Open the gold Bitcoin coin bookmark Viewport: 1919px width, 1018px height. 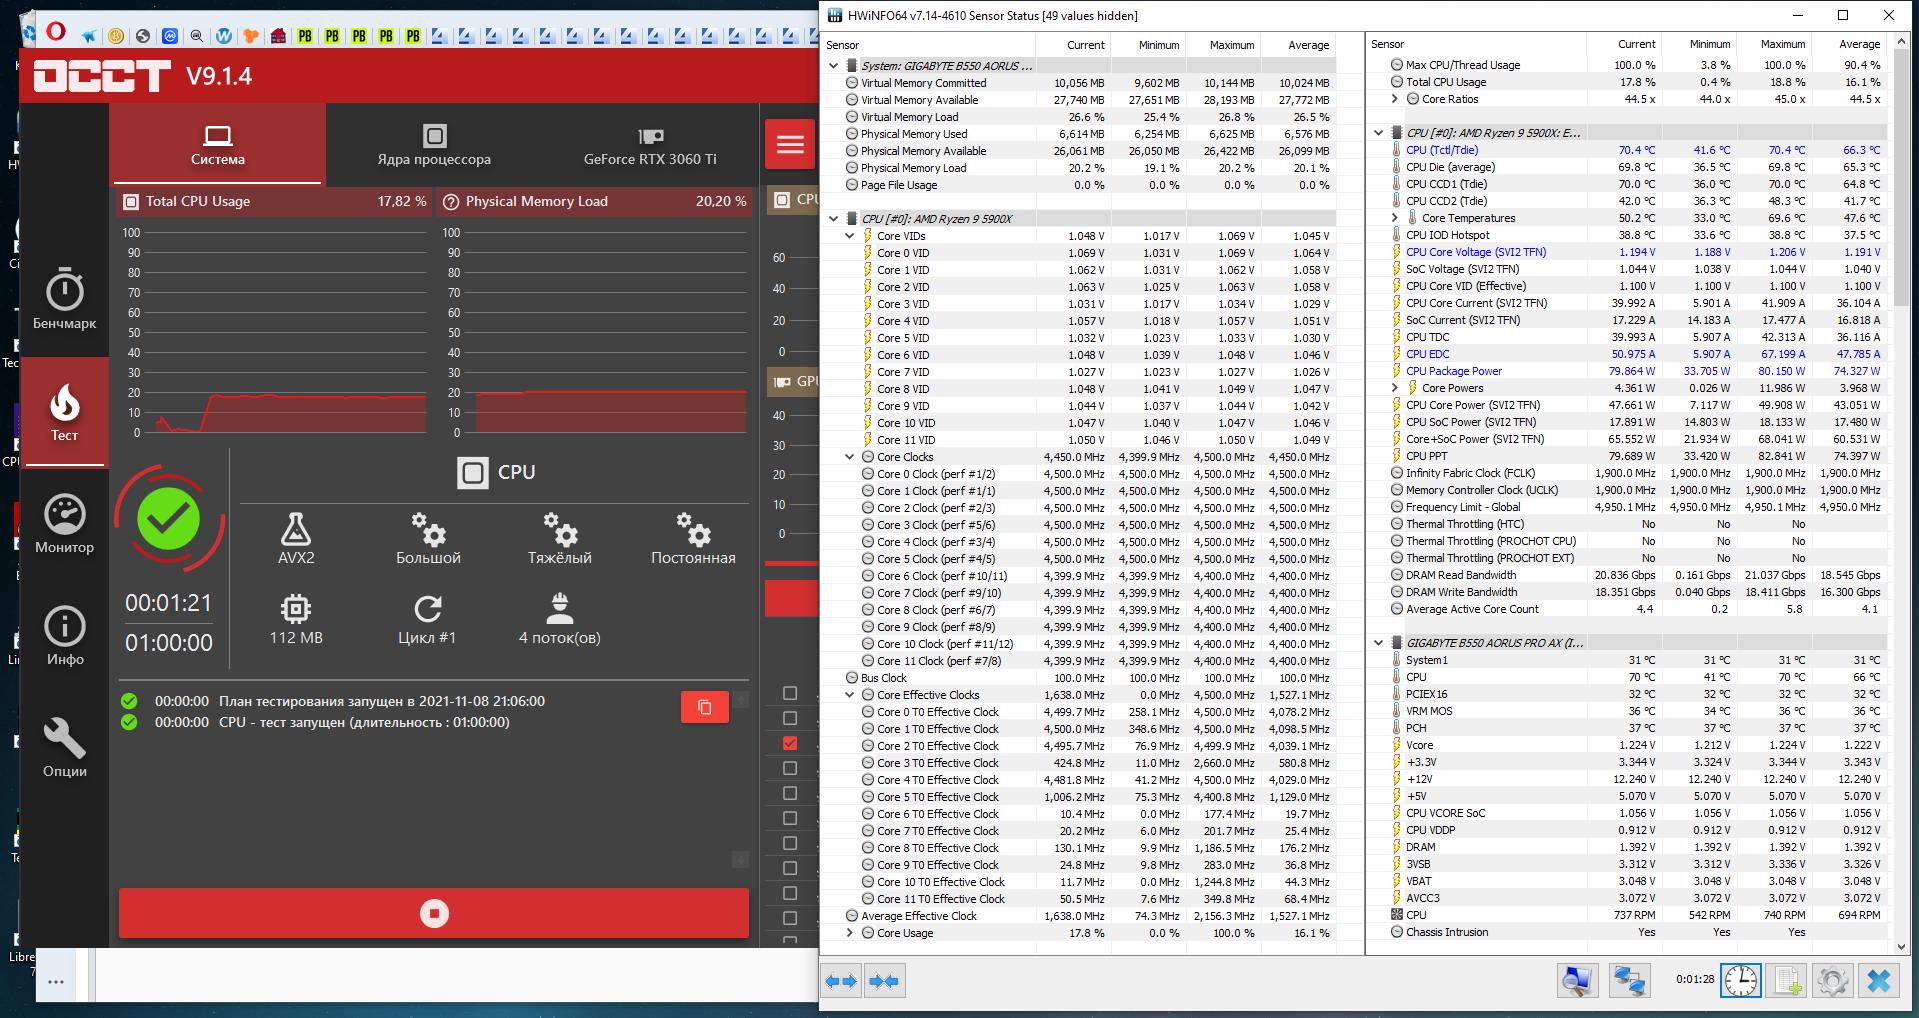[116, 36]
